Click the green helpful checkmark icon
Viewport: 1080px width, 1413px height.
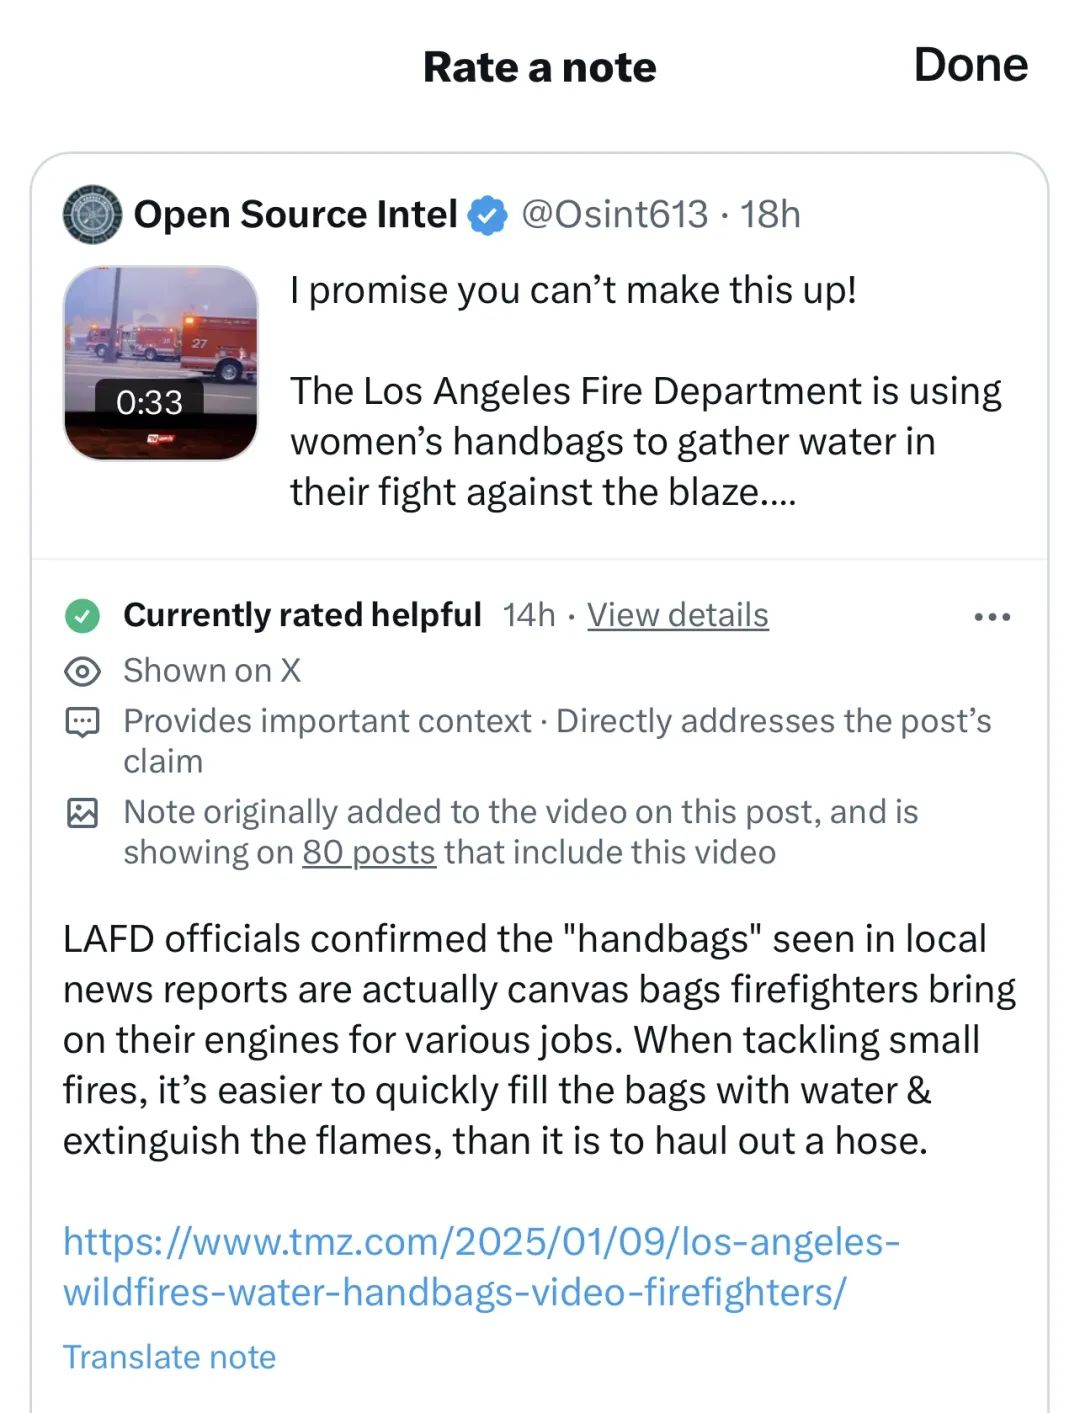click(x=82, y=615)
